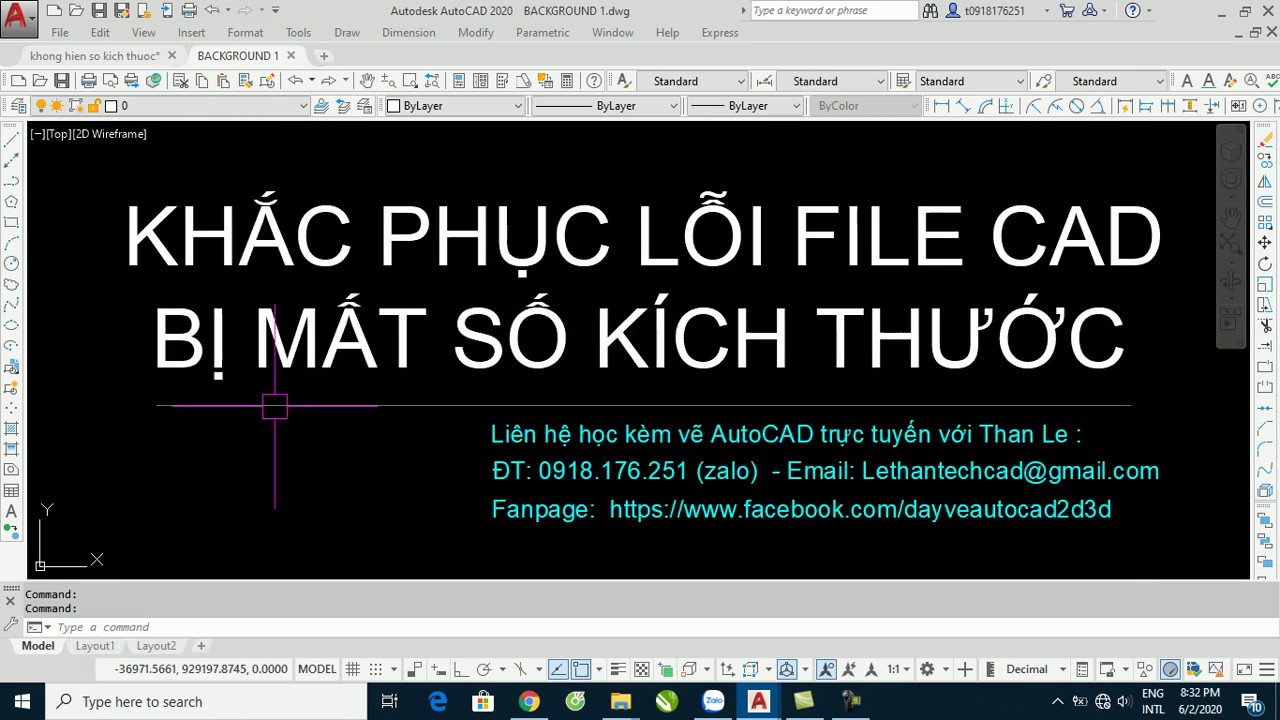Toggle Annotation visibility in status bar
The height and width of the screenshot is (720, 1280).
coord(826,669)
